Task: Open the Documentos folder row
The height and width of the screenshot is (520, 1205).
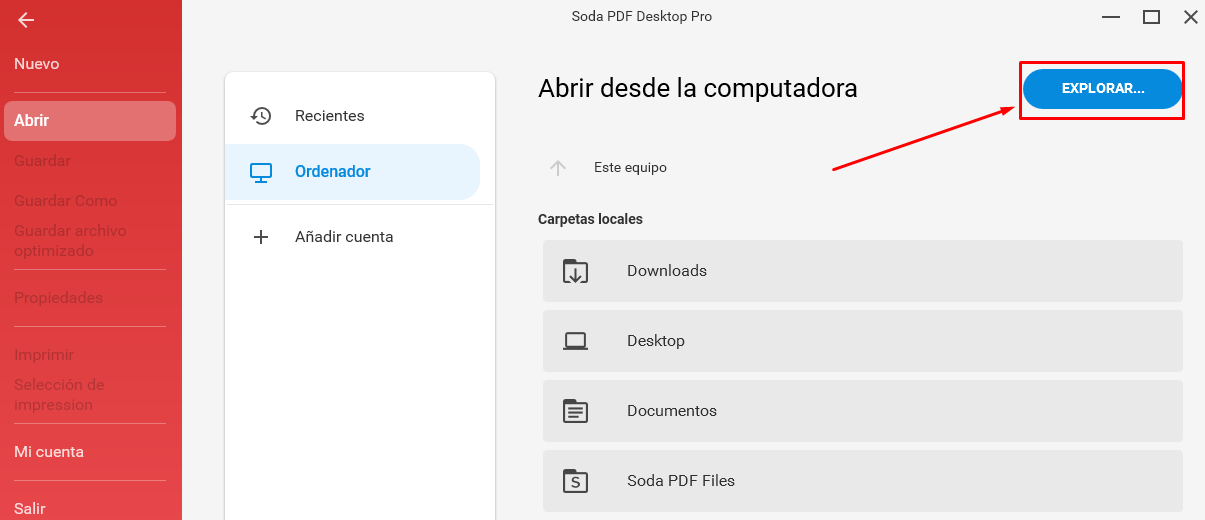Action: [x=863, y=411]
